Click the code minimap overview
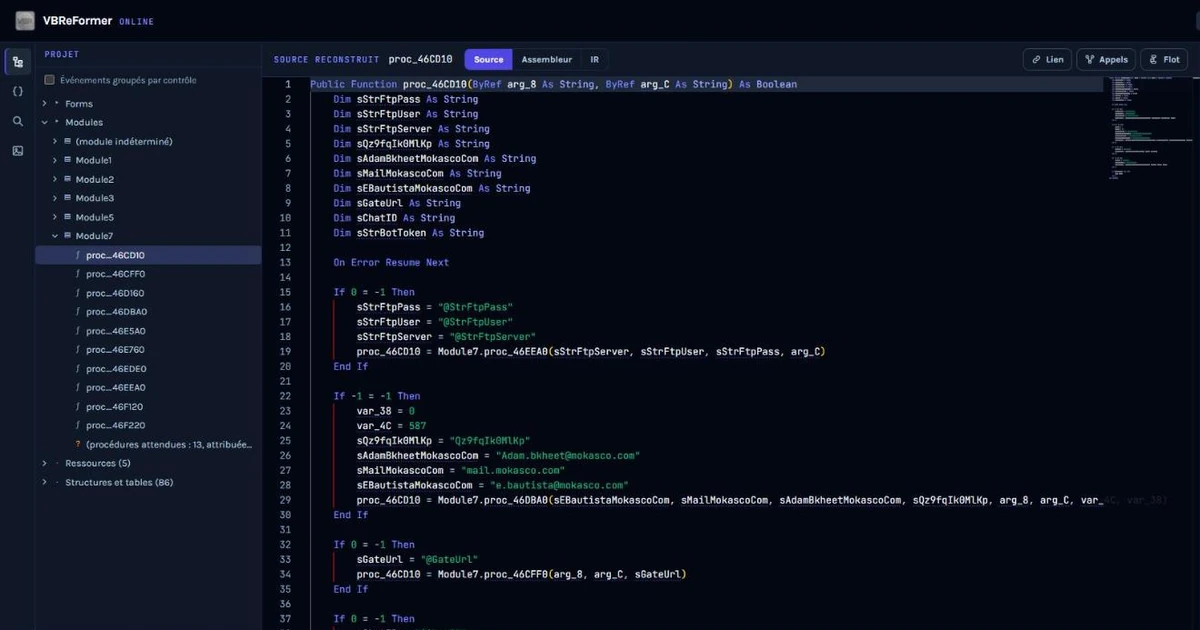 click(1150, 128)
